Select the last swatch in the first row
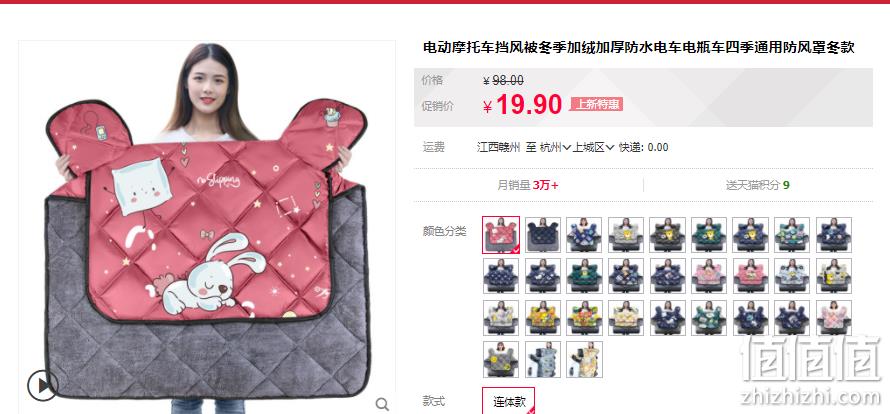 833,235
